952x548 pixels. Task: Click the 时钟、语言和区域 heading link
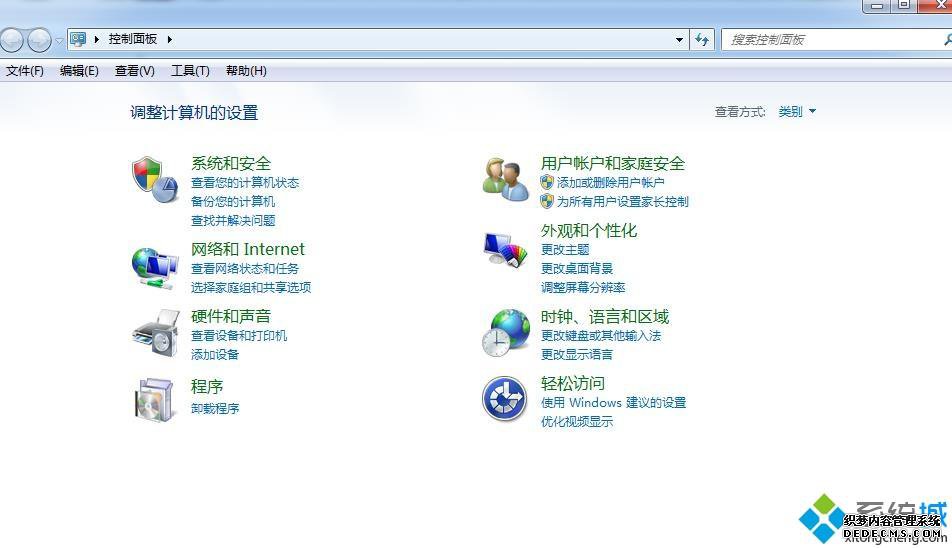[605, 316]
